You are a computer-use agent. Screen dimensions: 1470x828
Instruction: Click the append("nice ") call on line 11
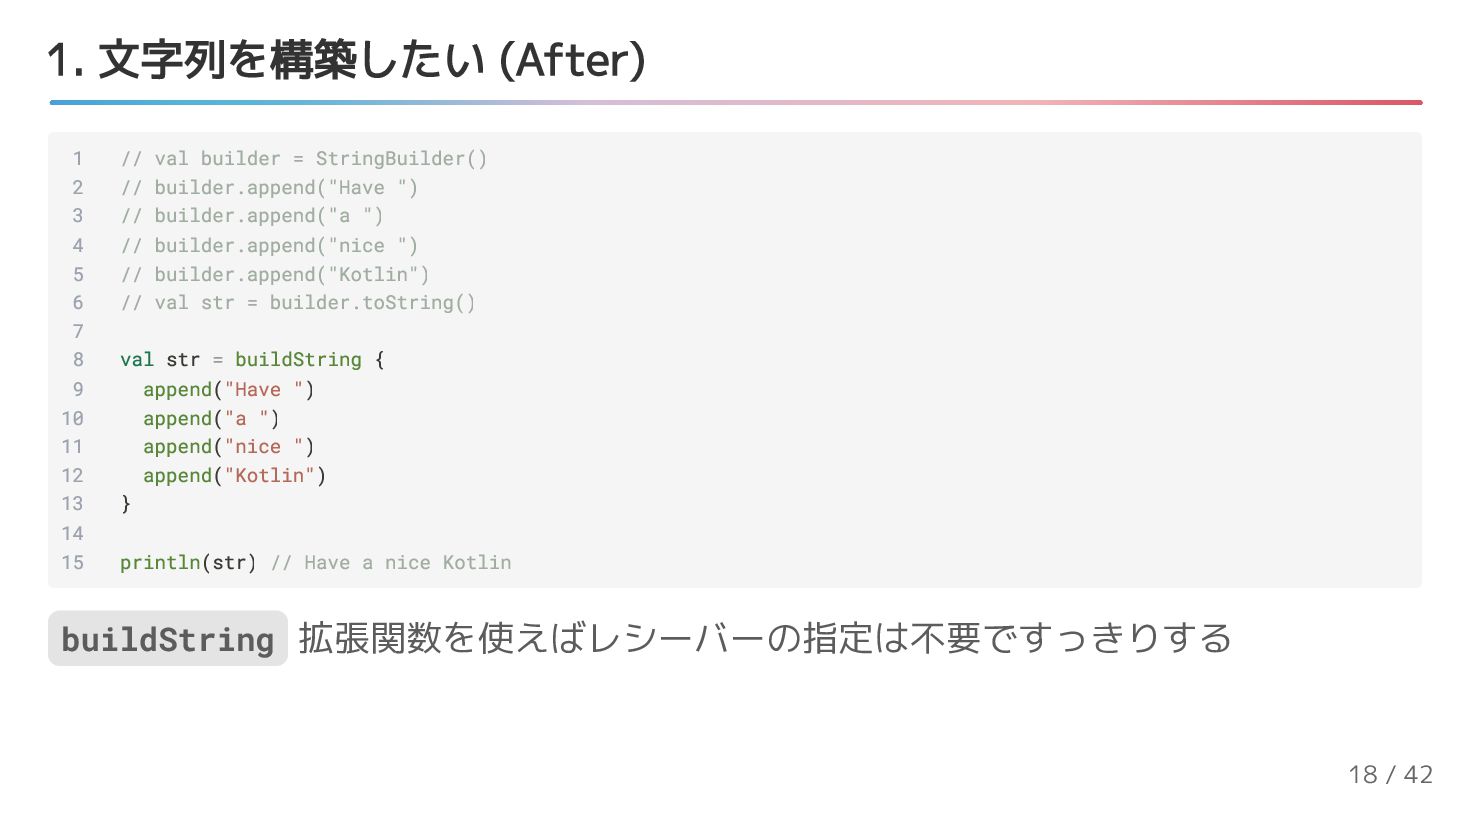coord(229,447)
